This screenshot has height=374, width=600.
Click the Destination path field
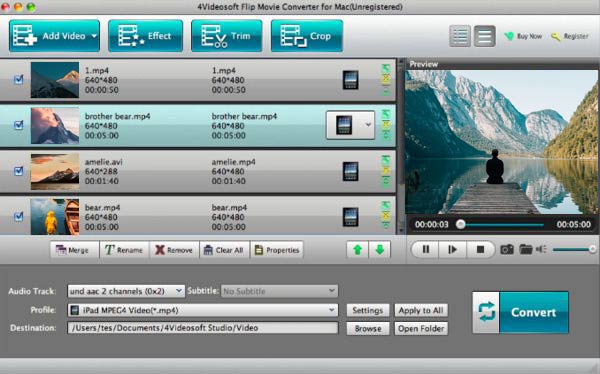(x=203, y=328)
